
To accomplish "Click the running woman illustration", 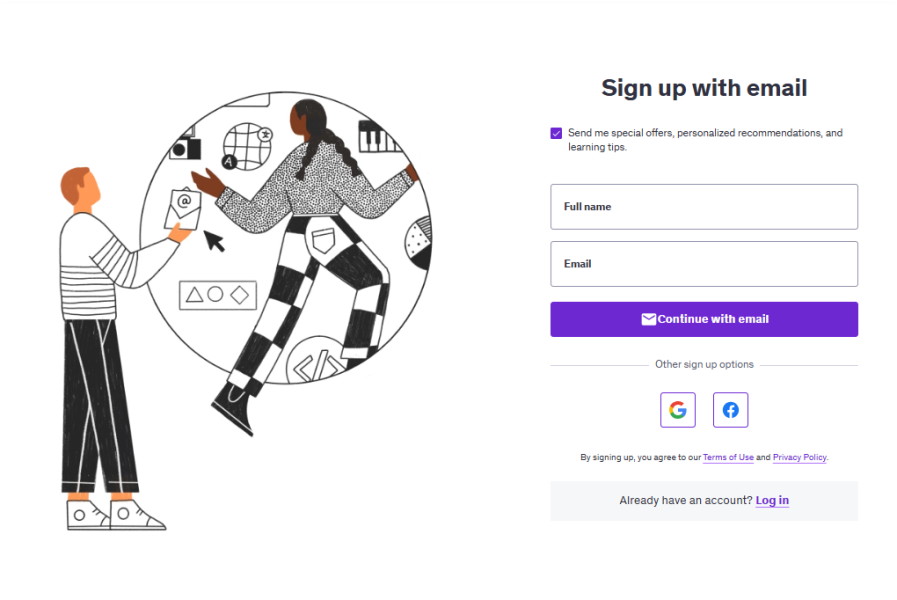I will point(310,250).
